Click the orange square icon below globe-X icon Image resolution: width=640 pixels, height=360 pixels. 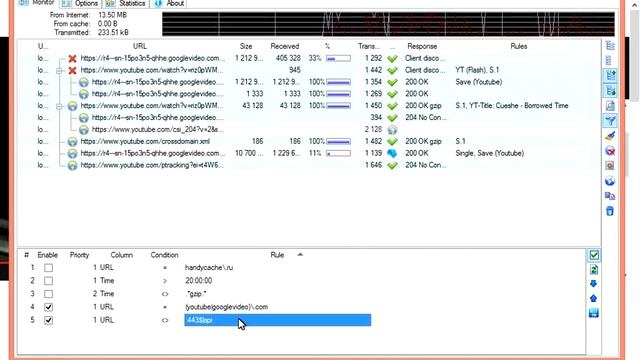point(610,166)
